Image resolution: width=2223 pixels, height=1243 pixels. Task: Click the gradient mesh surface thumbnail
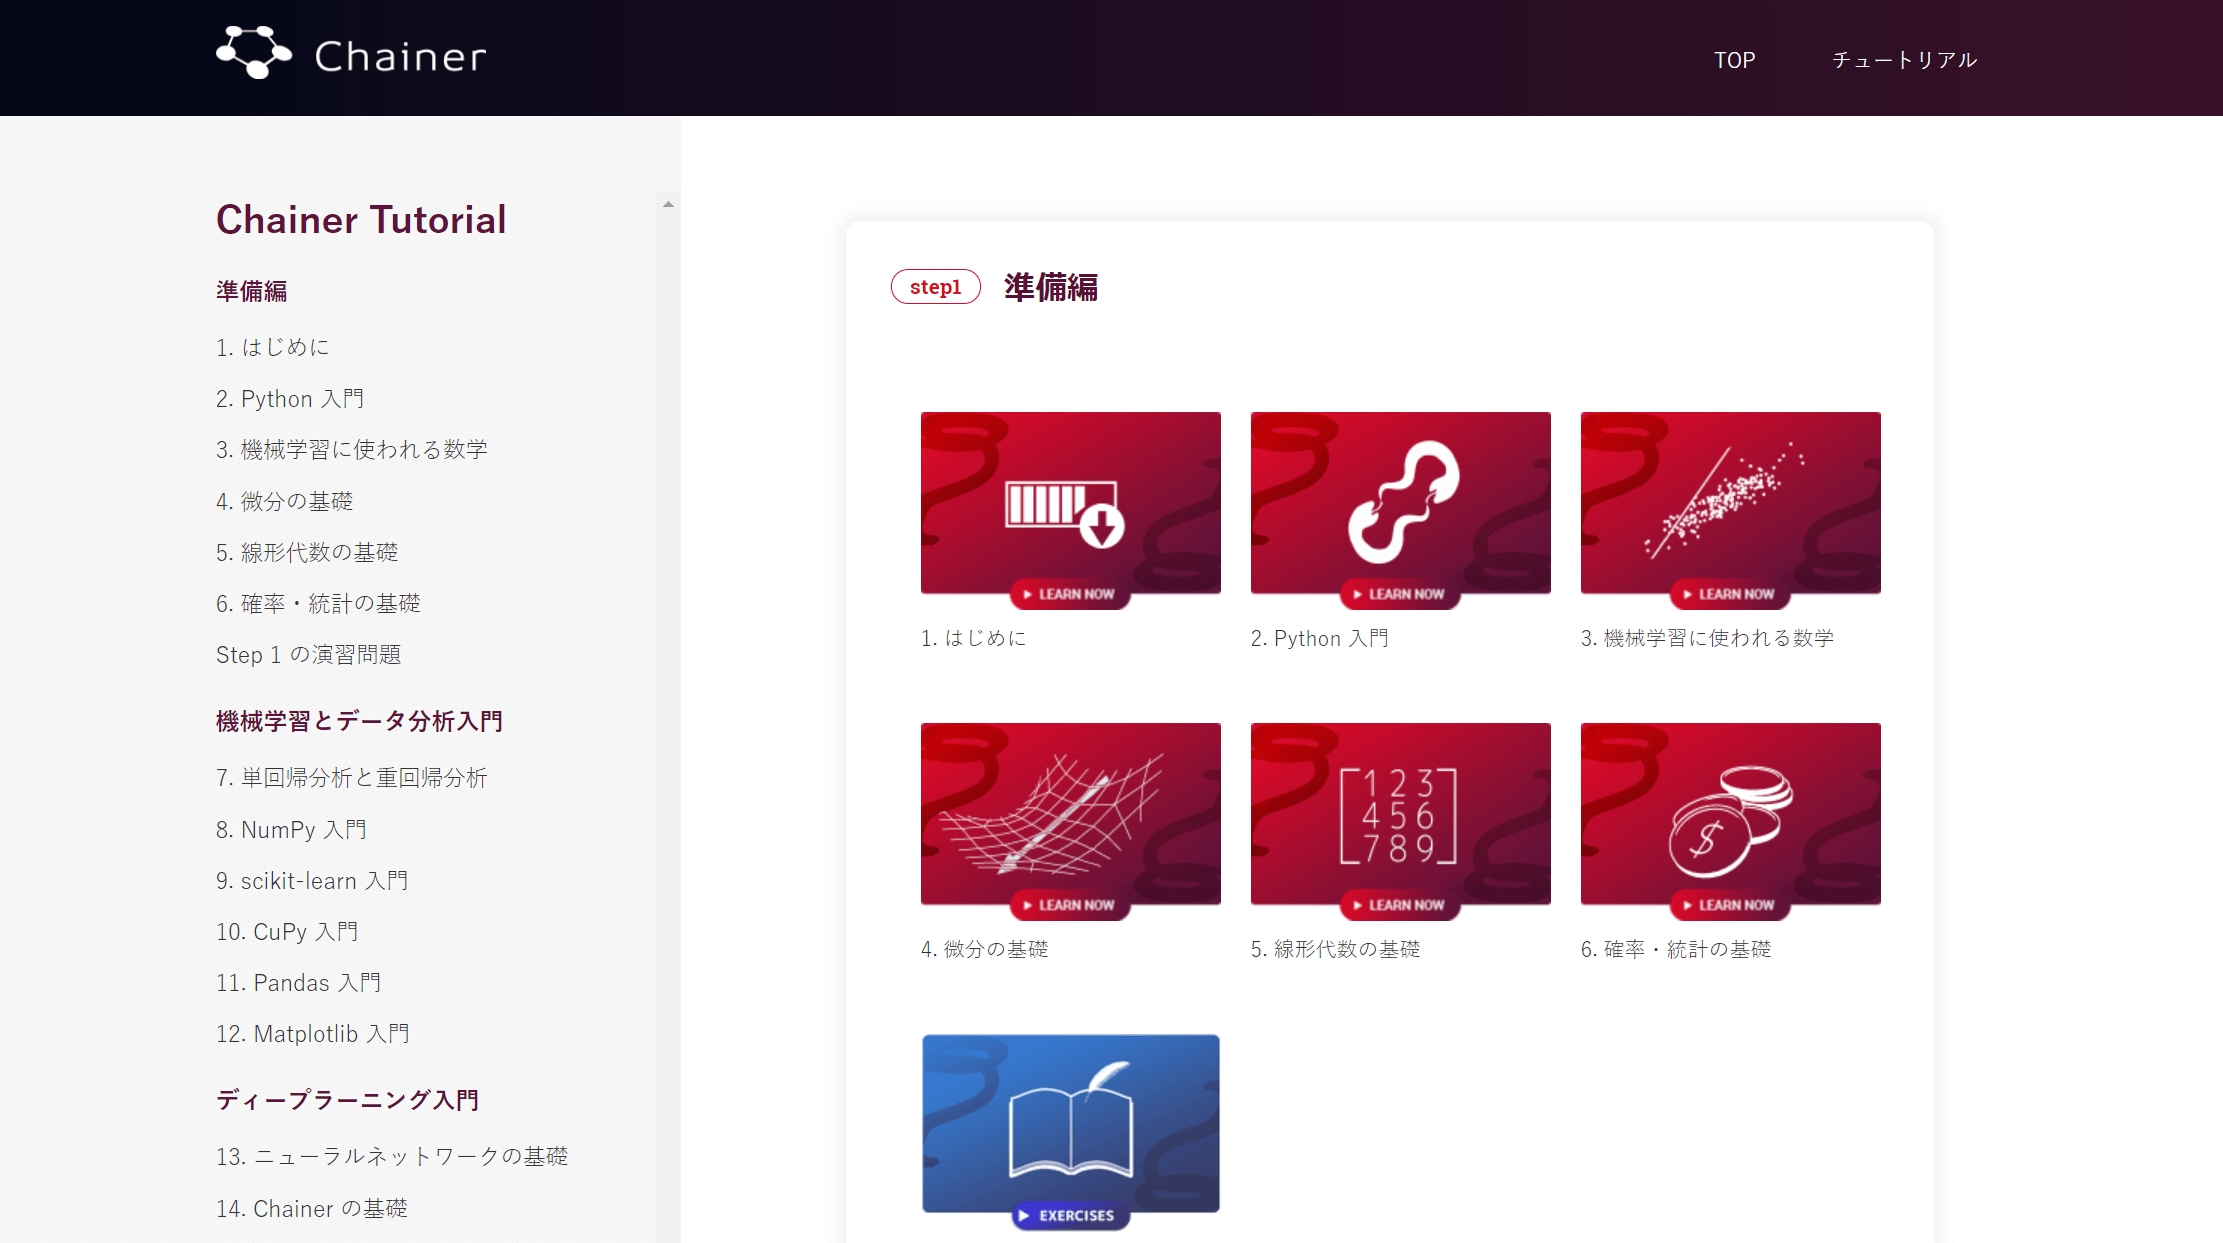point(1071,814)
